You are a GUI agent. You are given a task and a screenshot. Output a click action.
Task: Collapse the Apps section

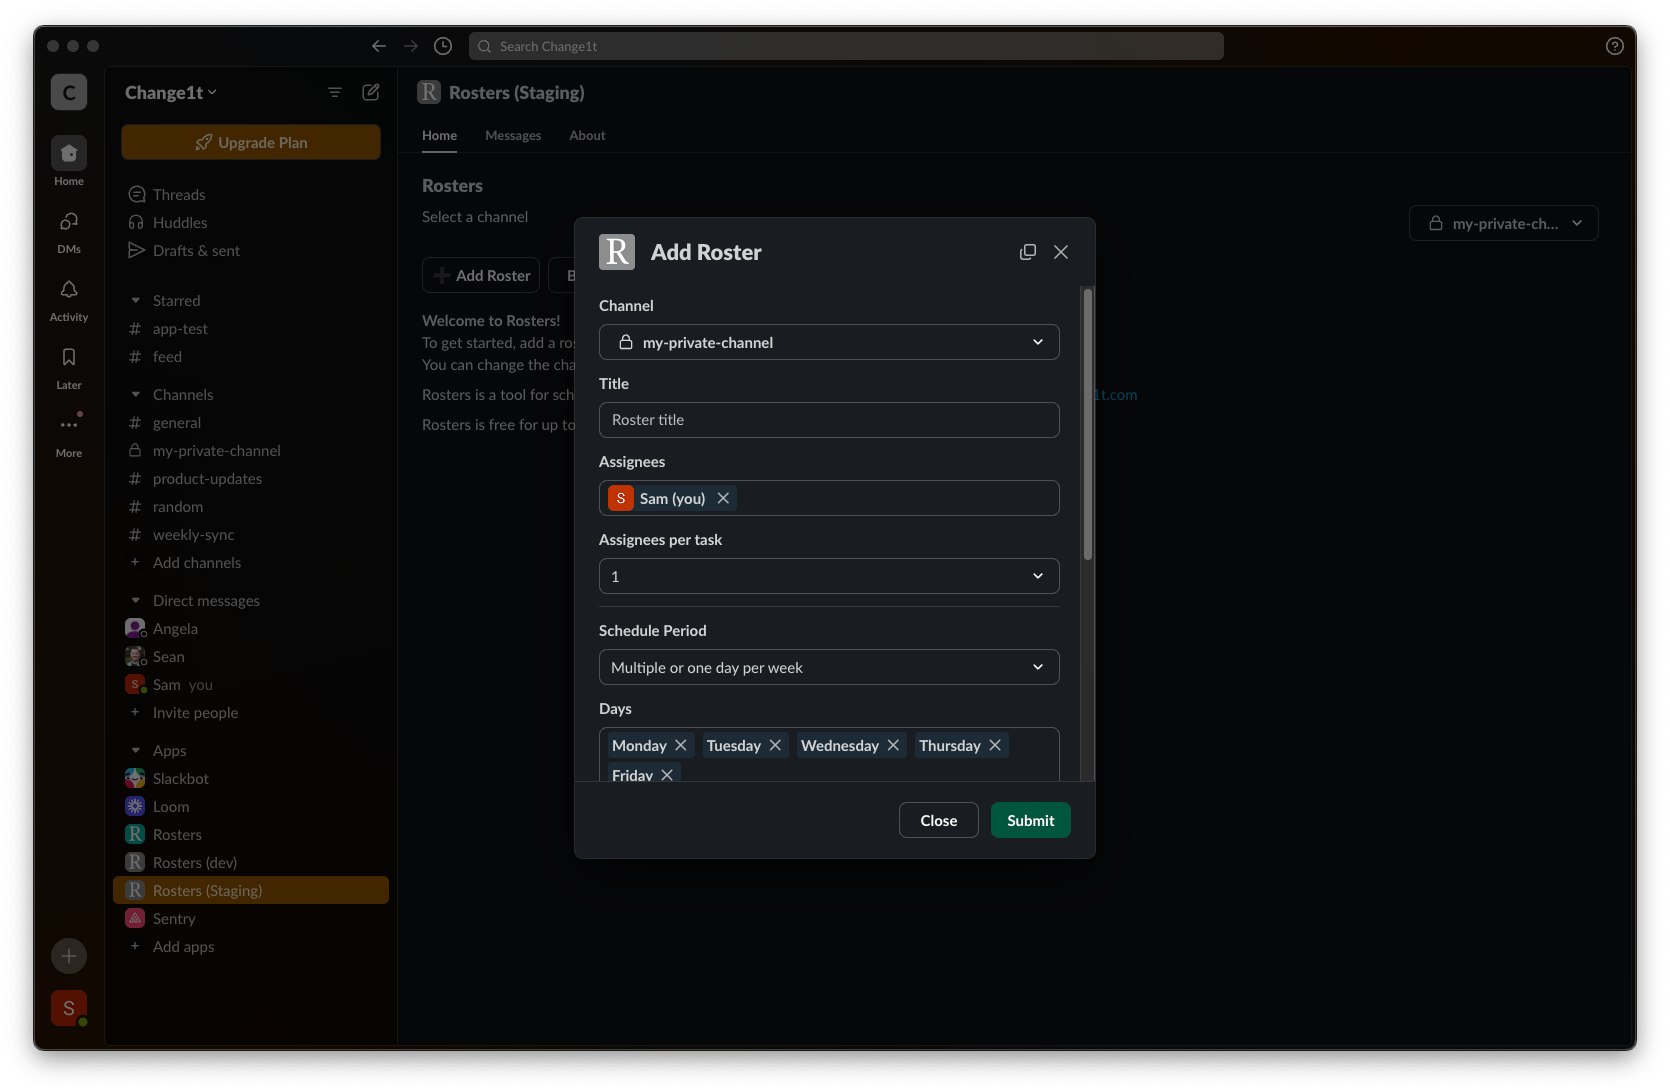(136, 750)
